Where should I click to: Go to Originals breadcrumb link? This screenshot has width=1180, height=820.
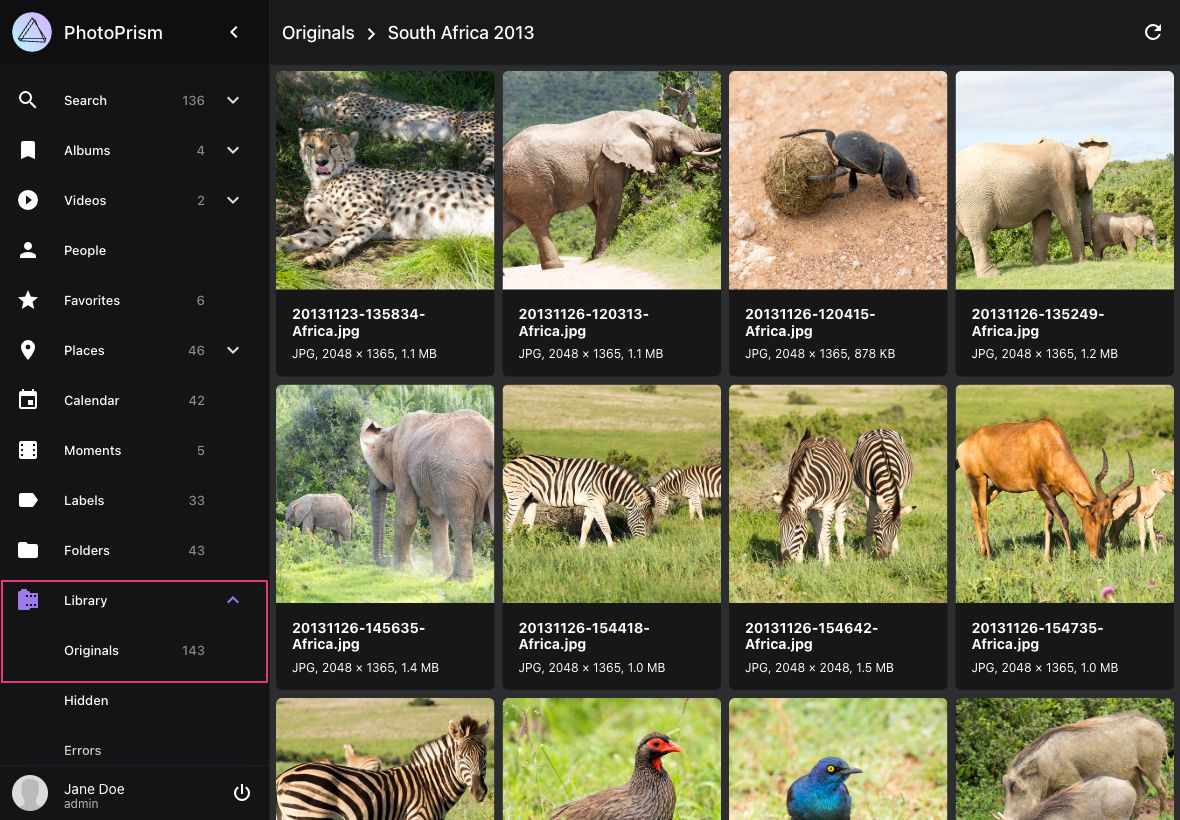(x=318, y=33)
